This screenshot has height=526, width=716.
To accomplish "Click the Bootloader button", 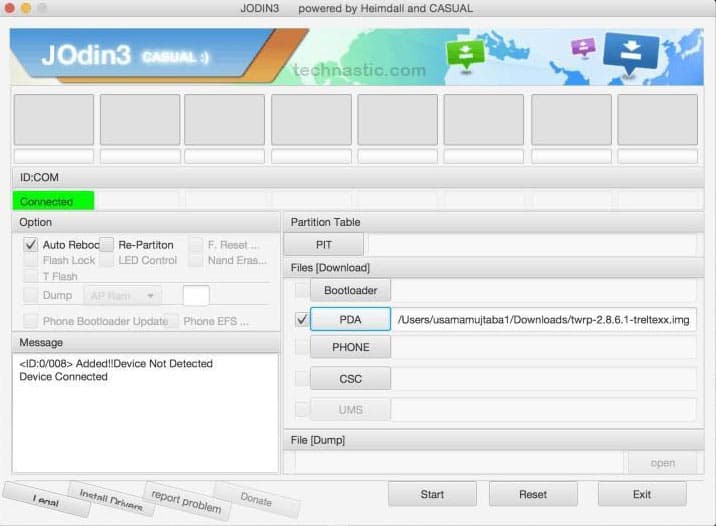I will tap(350, 290).
